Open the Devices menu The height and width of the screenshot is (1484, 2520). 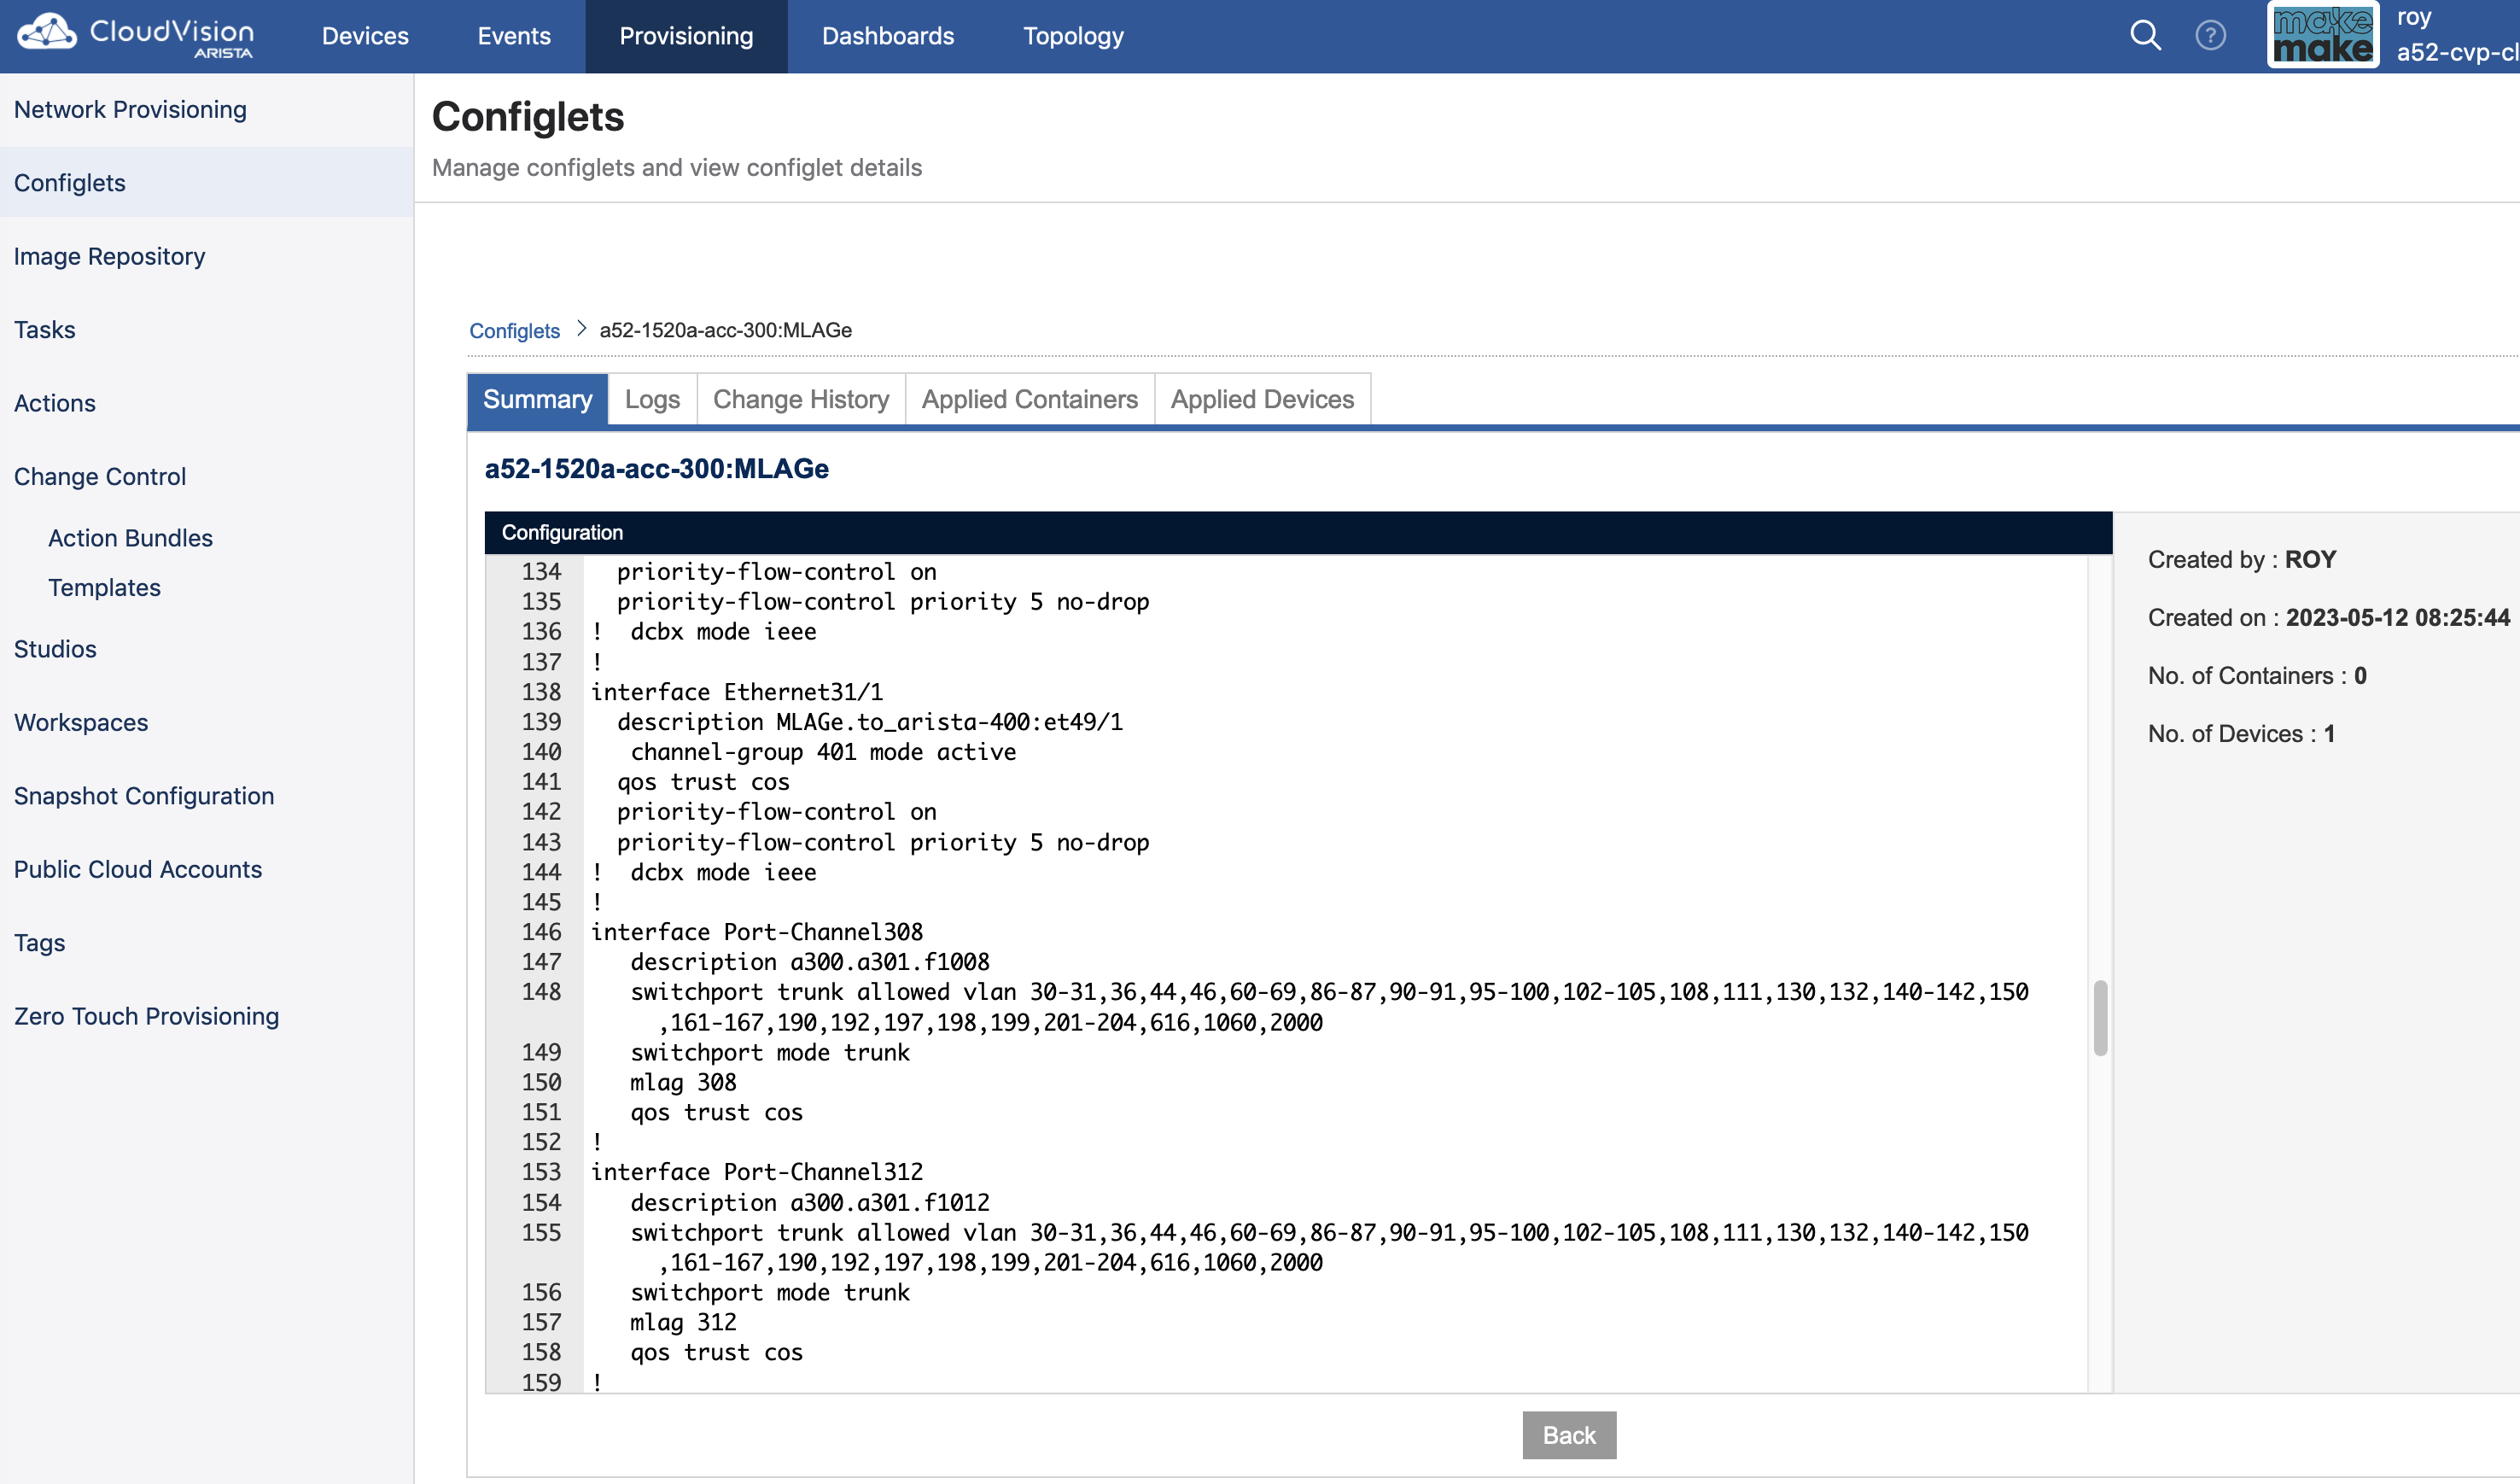[365, 36]
